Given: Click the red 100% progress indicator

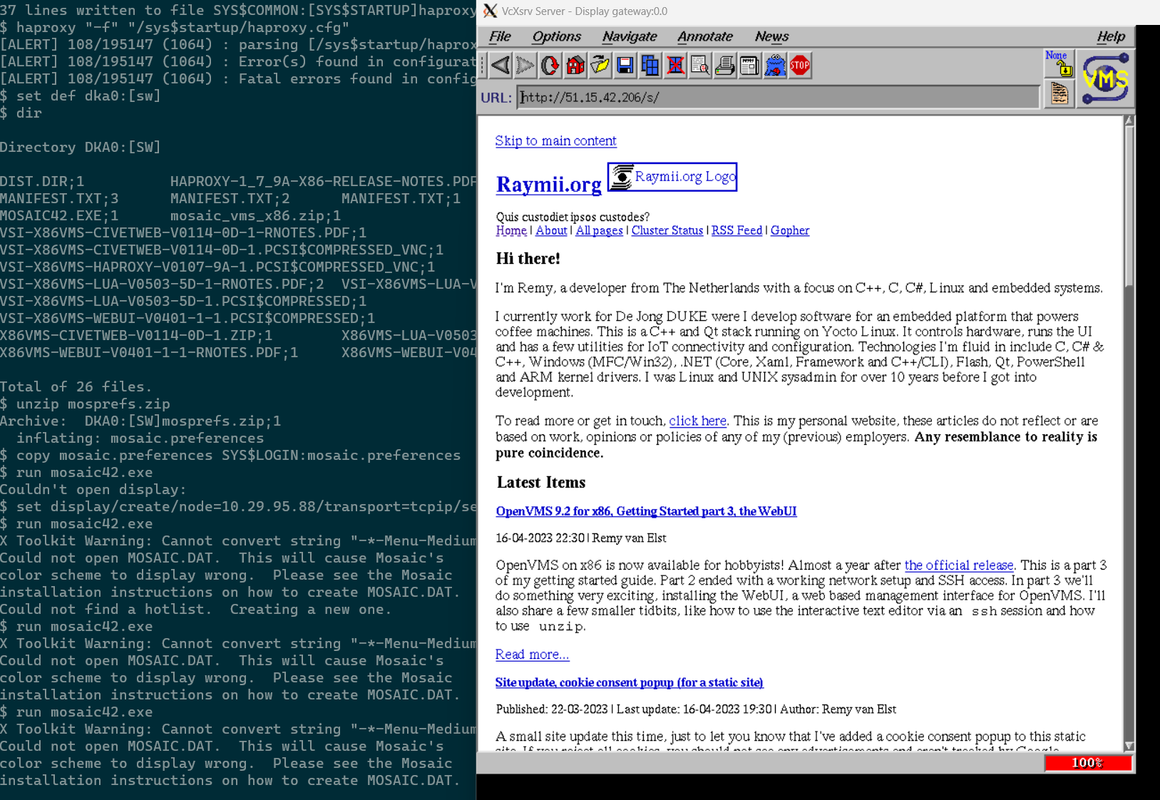Looking at the screenshot, I should click(1088, 762).
